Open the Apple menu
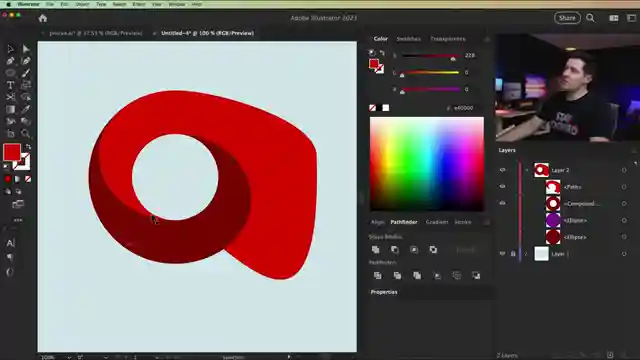Viewport: 640px width, 360px height. (8, 4)
